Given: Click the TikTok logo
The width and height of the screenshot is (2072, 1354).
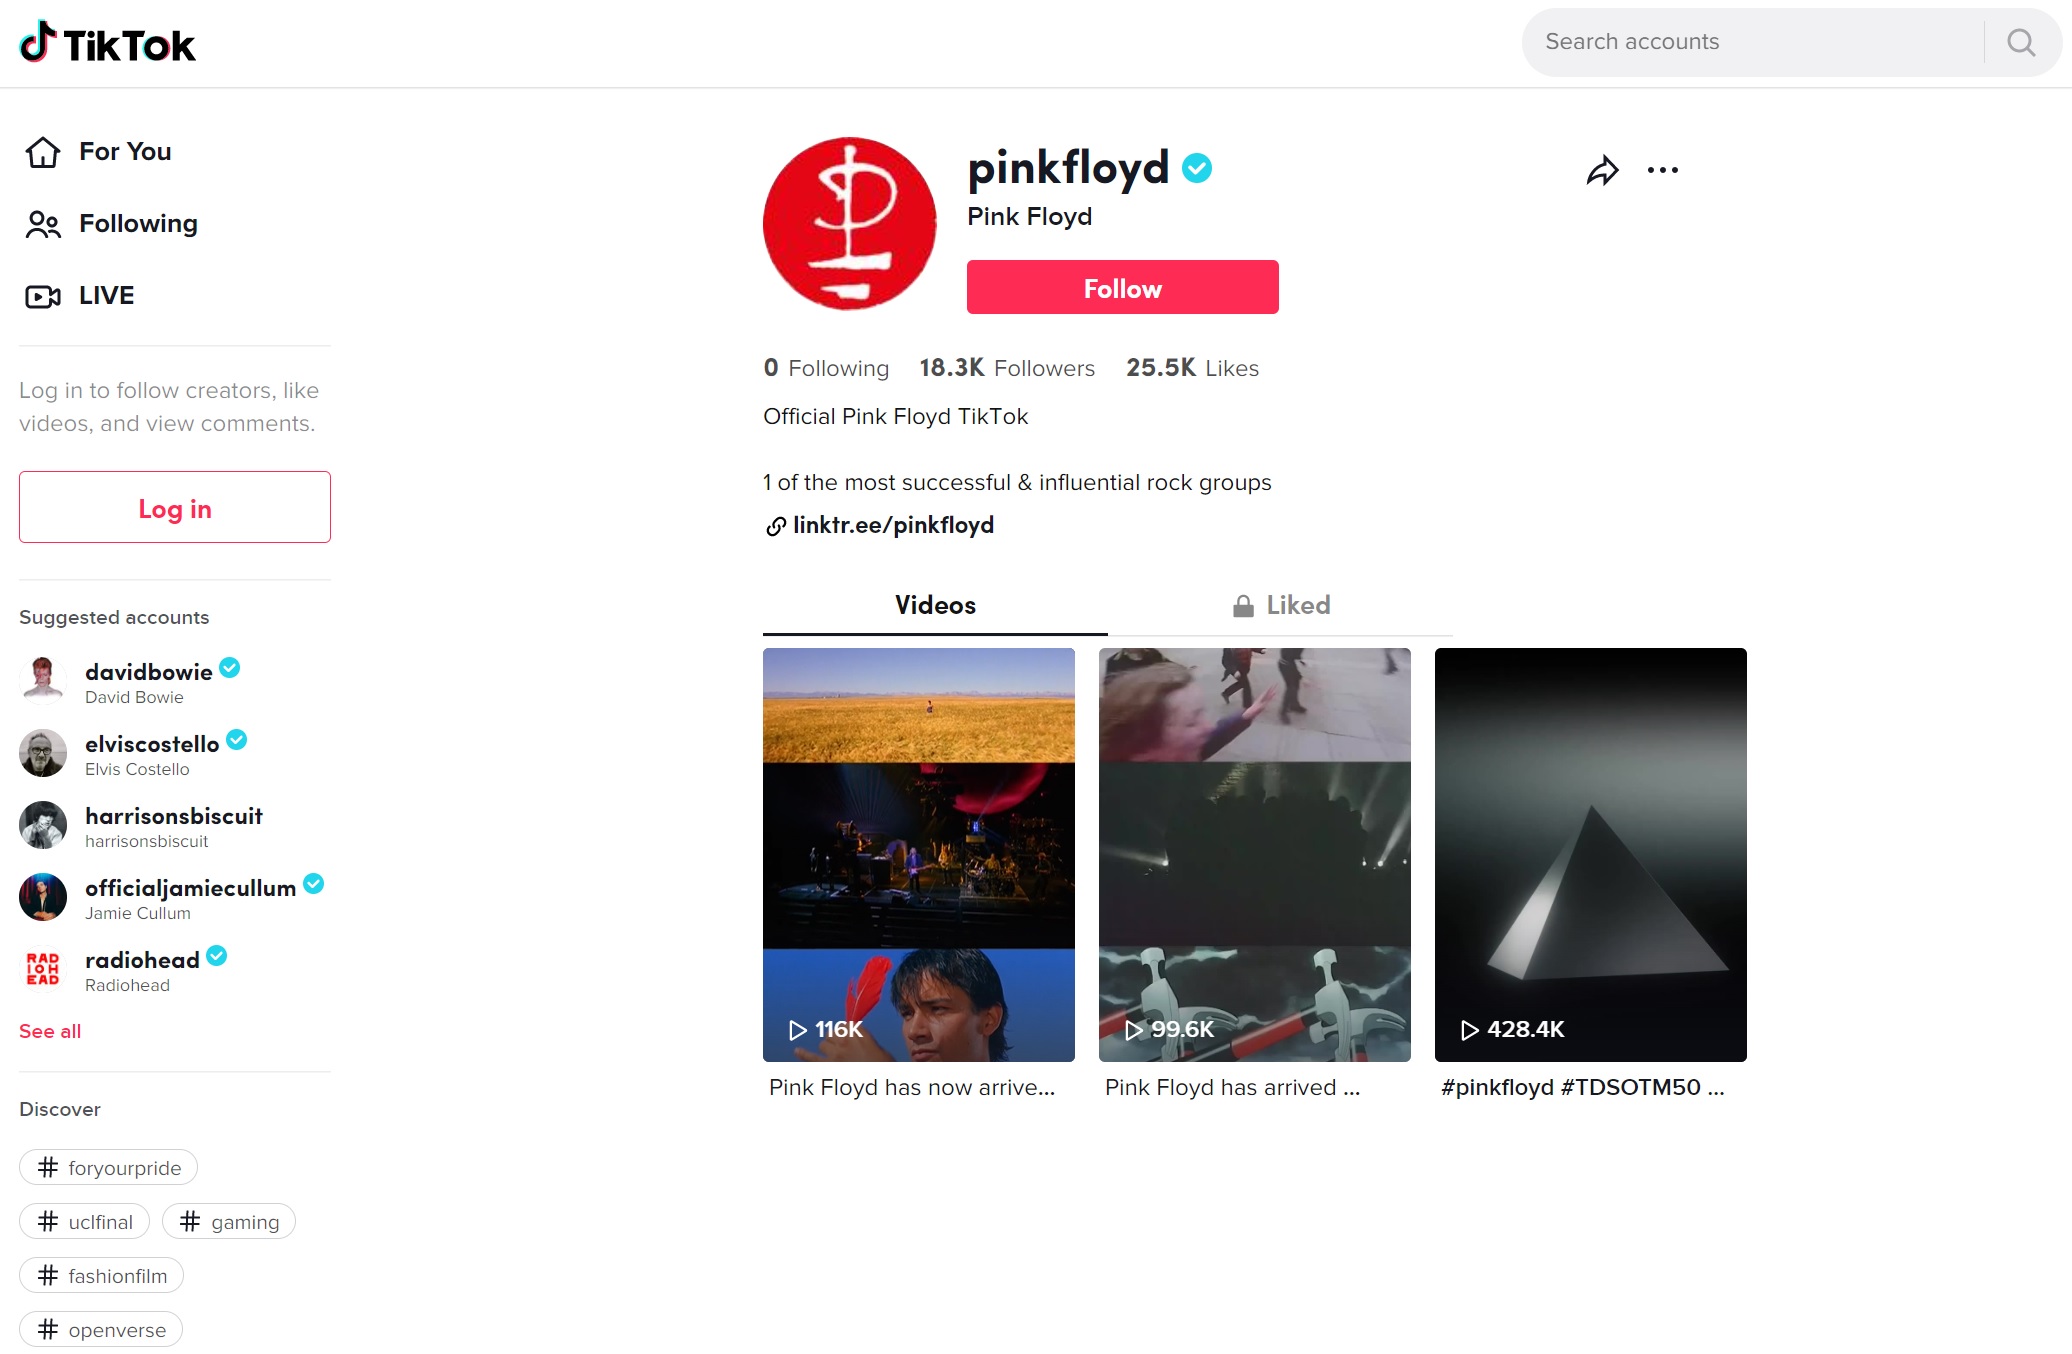Looking at the screenshot, I should [x=107, y=43].
